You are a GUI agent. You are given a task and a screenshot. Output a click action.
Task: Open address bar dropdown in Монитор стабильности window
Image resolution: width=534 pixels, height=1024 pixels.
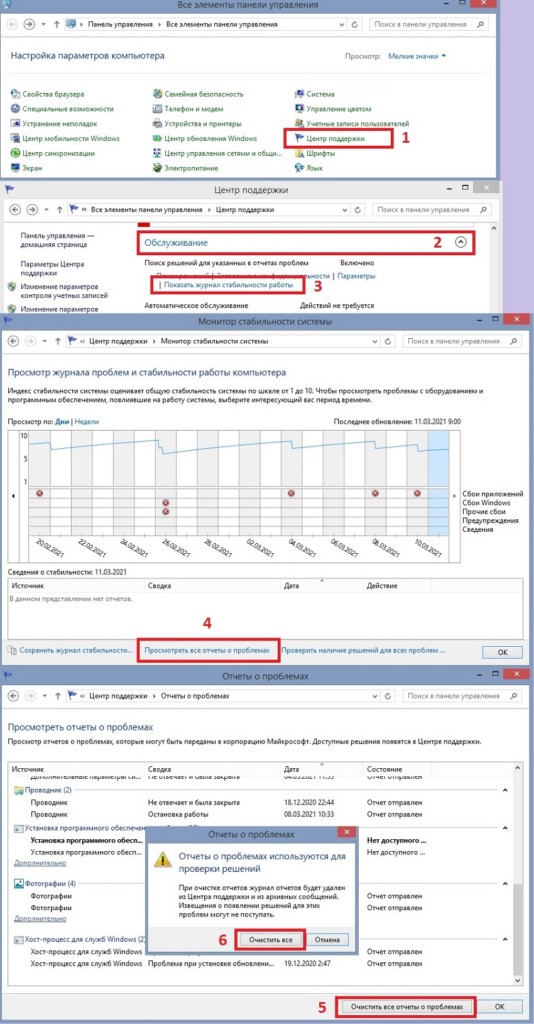(x=374, y=341)
